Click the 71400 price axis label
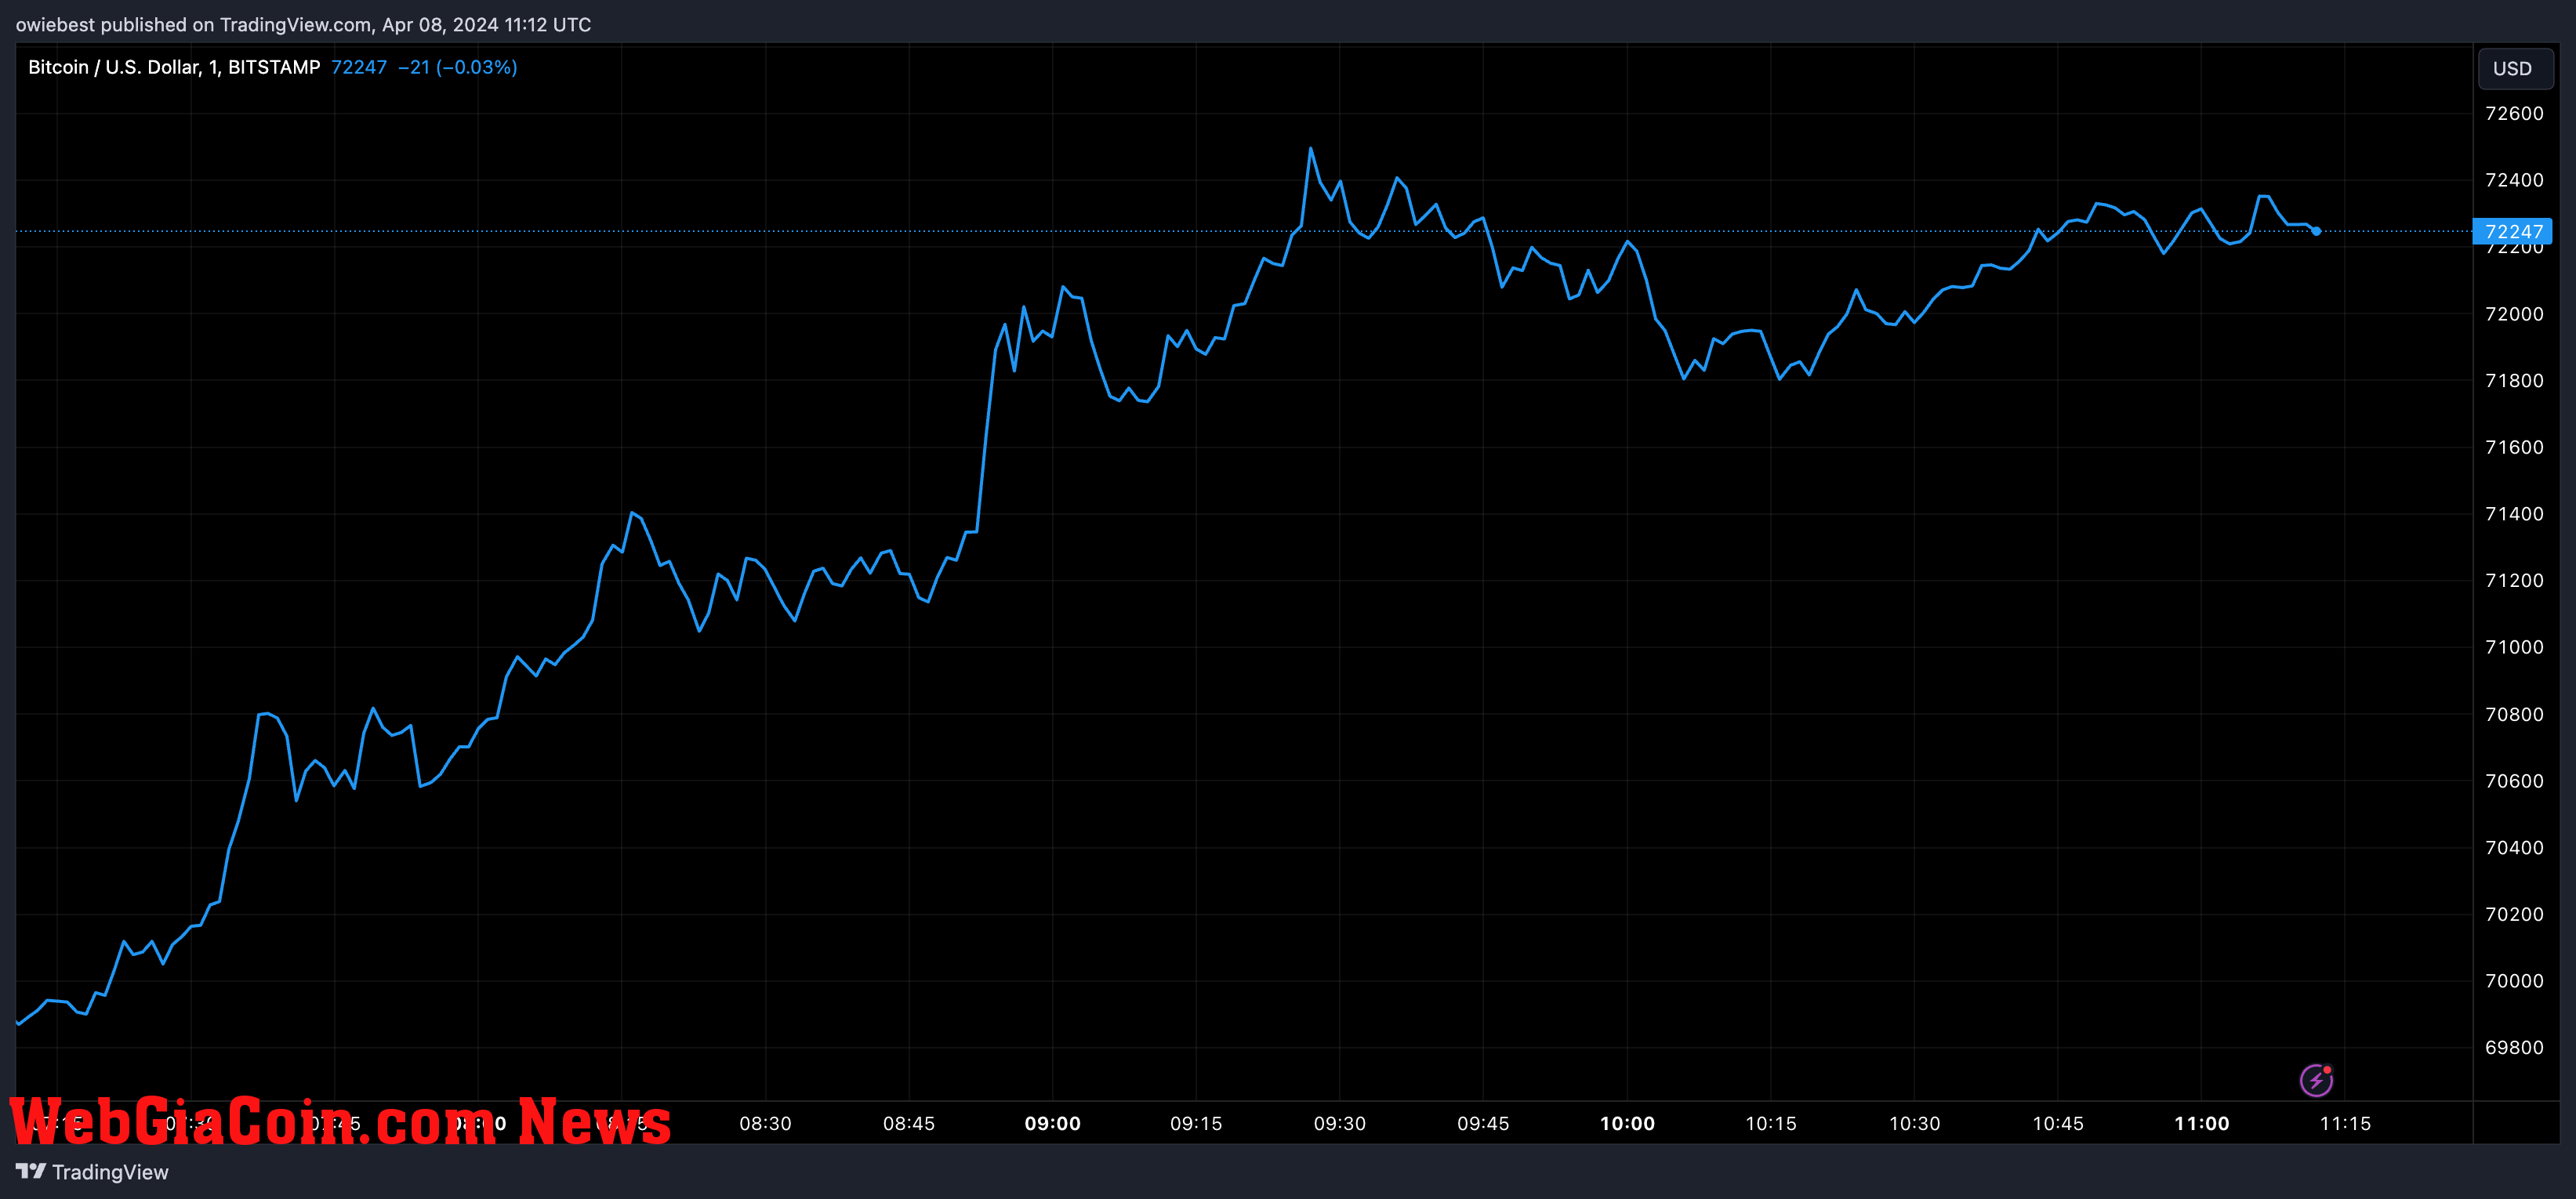The width and height of the screenshot is (2576, 1199). [x=2514, y=514]
